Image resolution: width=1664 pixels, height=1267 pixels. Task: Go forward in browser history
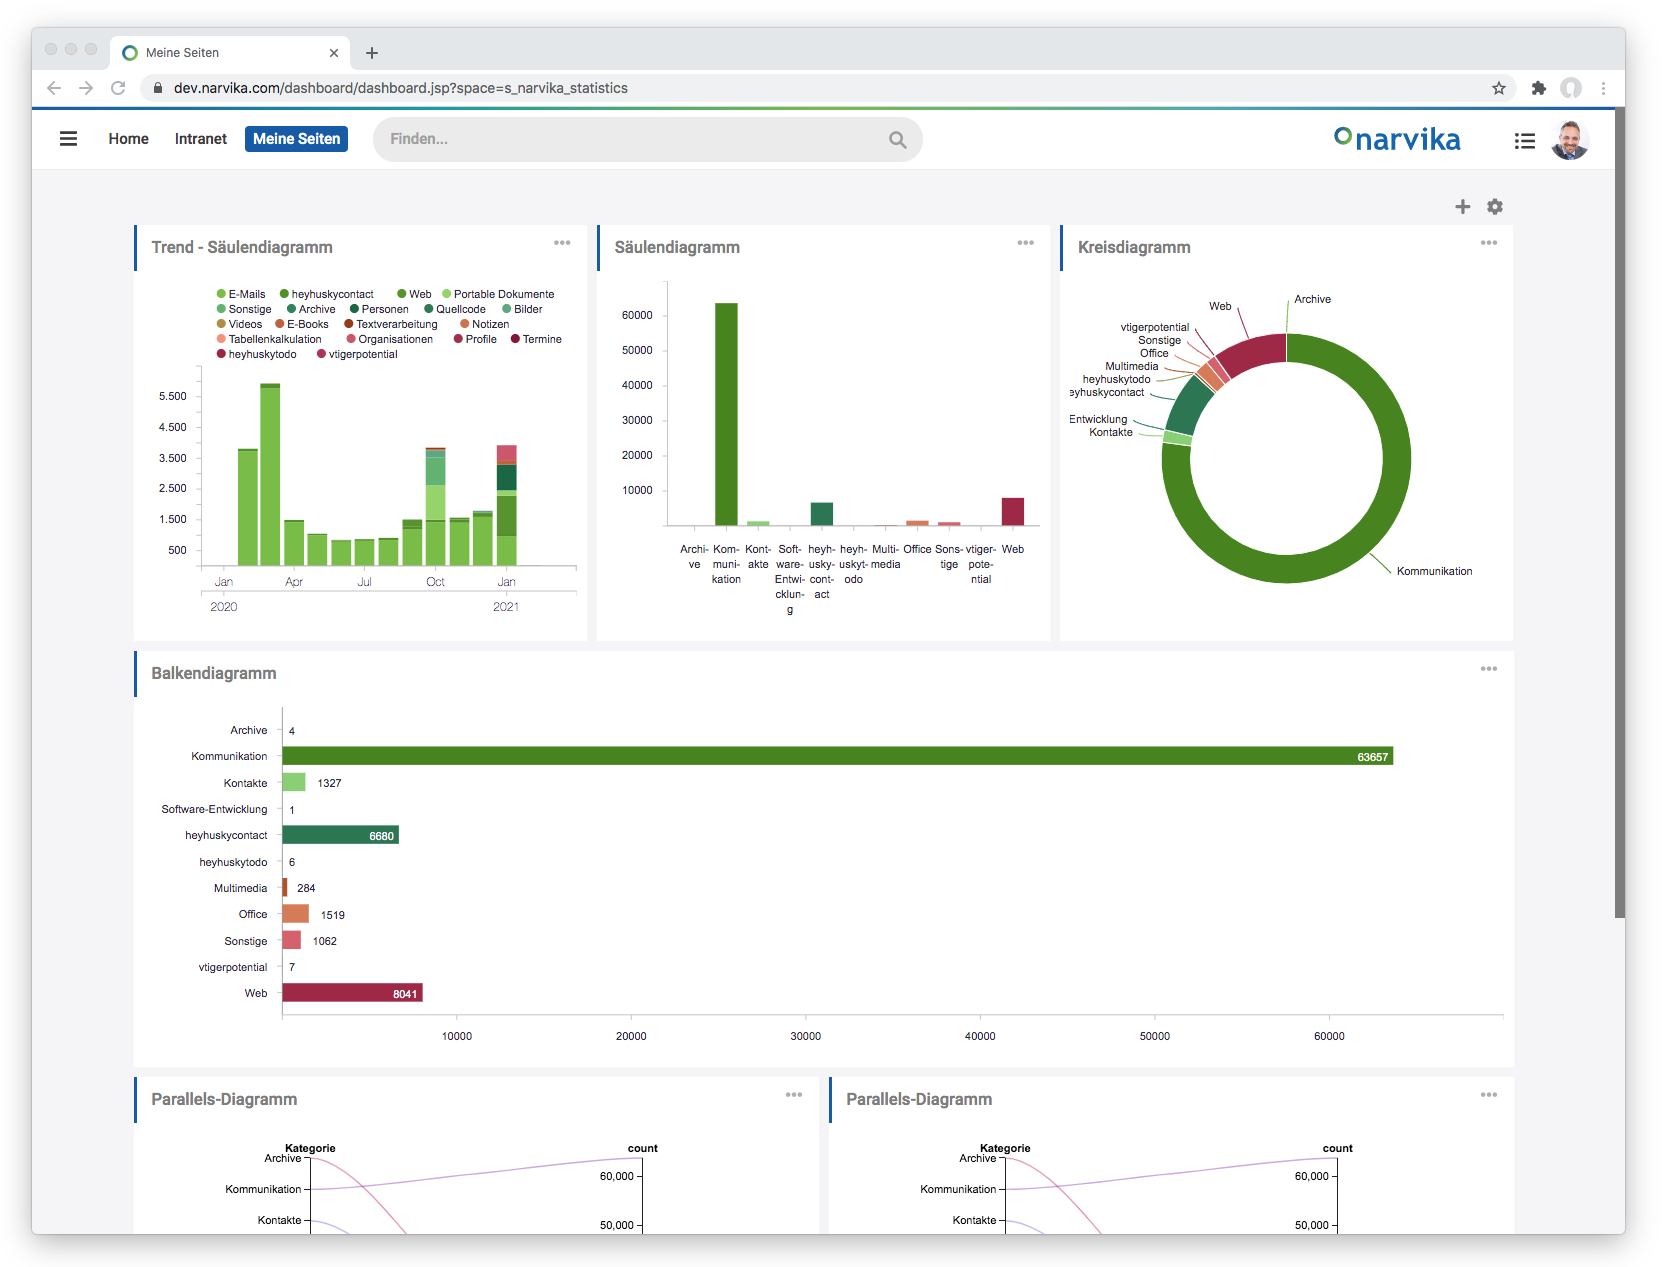[86, 88]
